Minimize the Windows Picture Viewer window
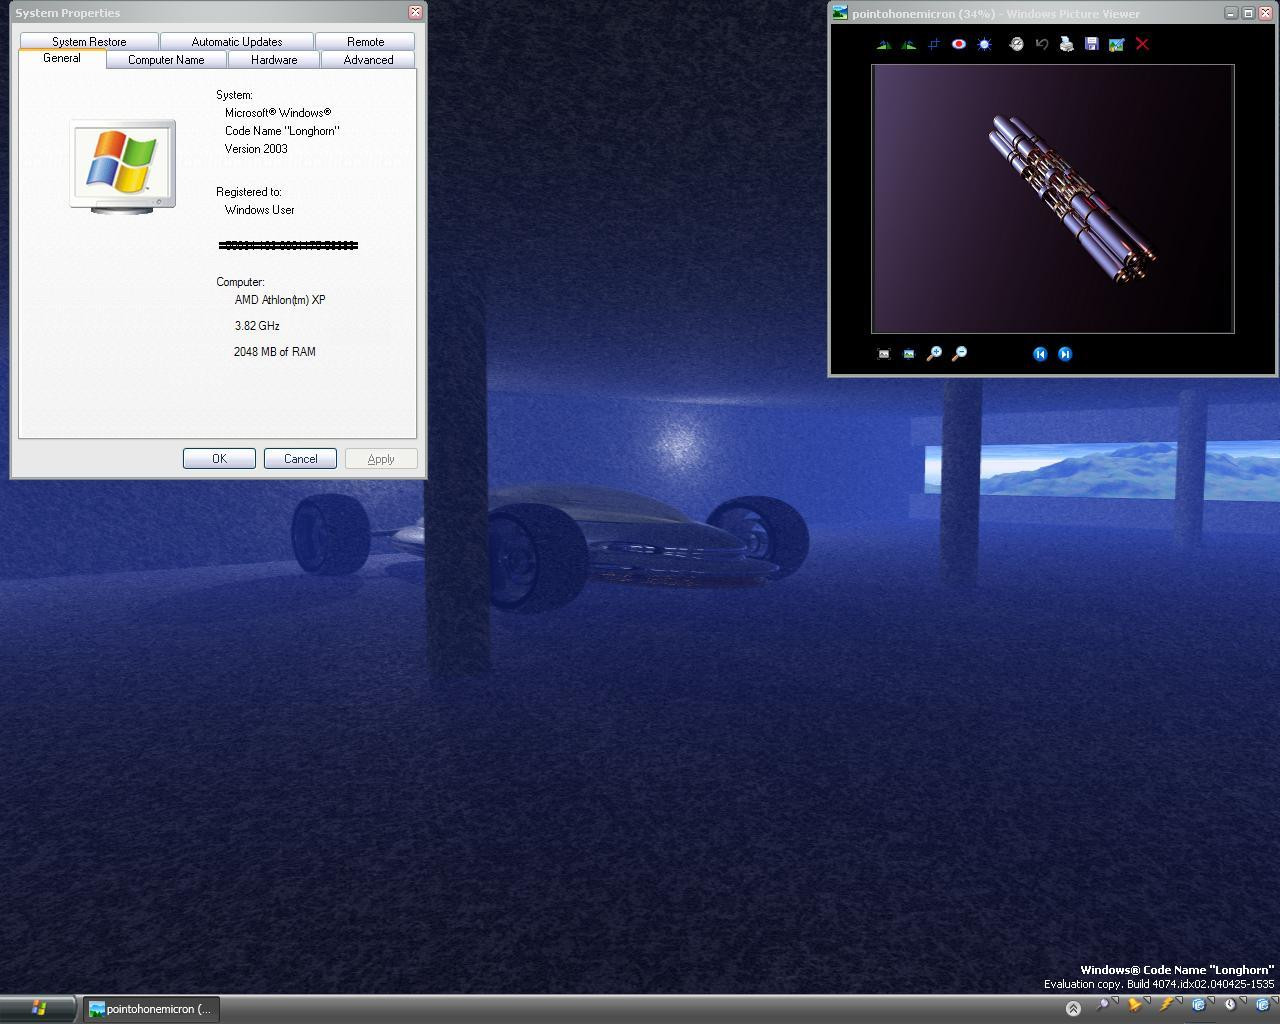1280x1024 pixels. [1230, 13]
